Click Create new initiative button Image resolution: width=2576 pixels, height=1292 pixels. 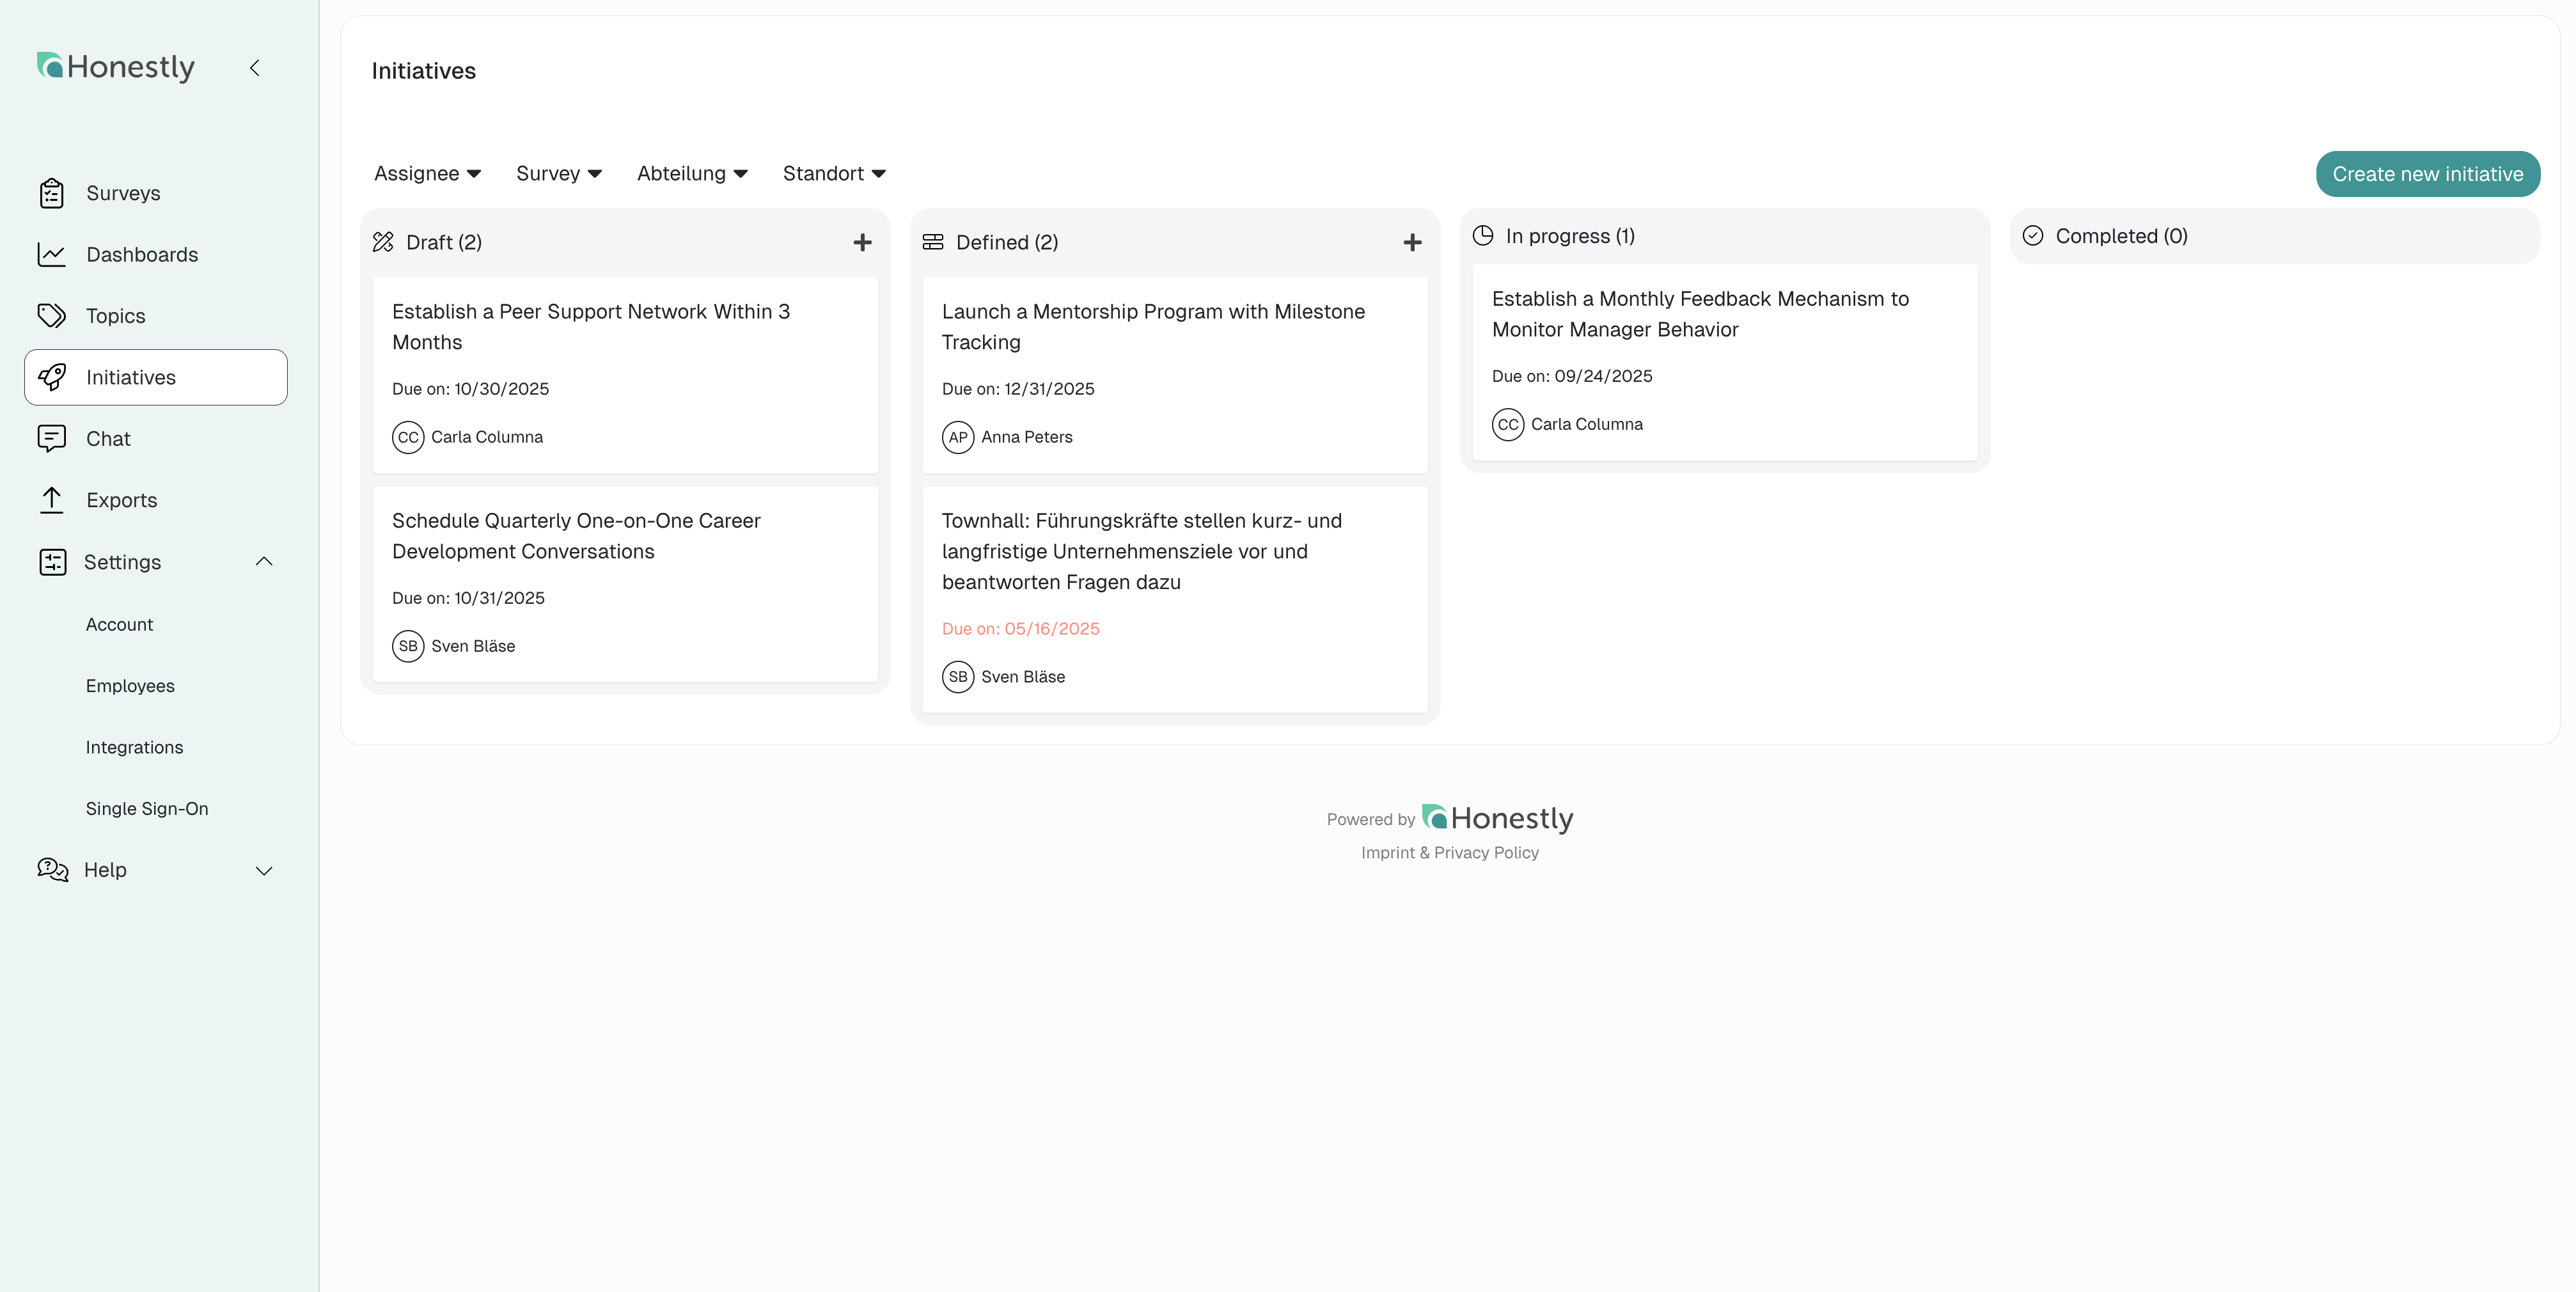click(2427, 174)
